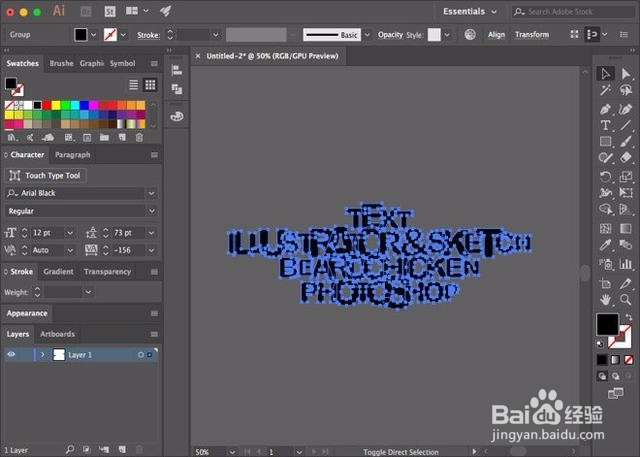Screen dimensions: 640x457
Task: Open the 12 pt font size dropdown
Action: [70, 233]
